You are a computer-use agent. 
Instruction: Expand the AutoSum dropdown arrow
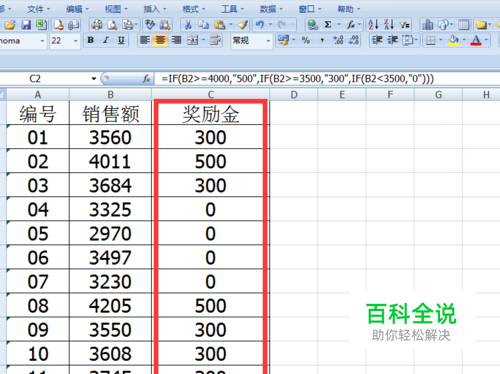(x=339, y=25)
